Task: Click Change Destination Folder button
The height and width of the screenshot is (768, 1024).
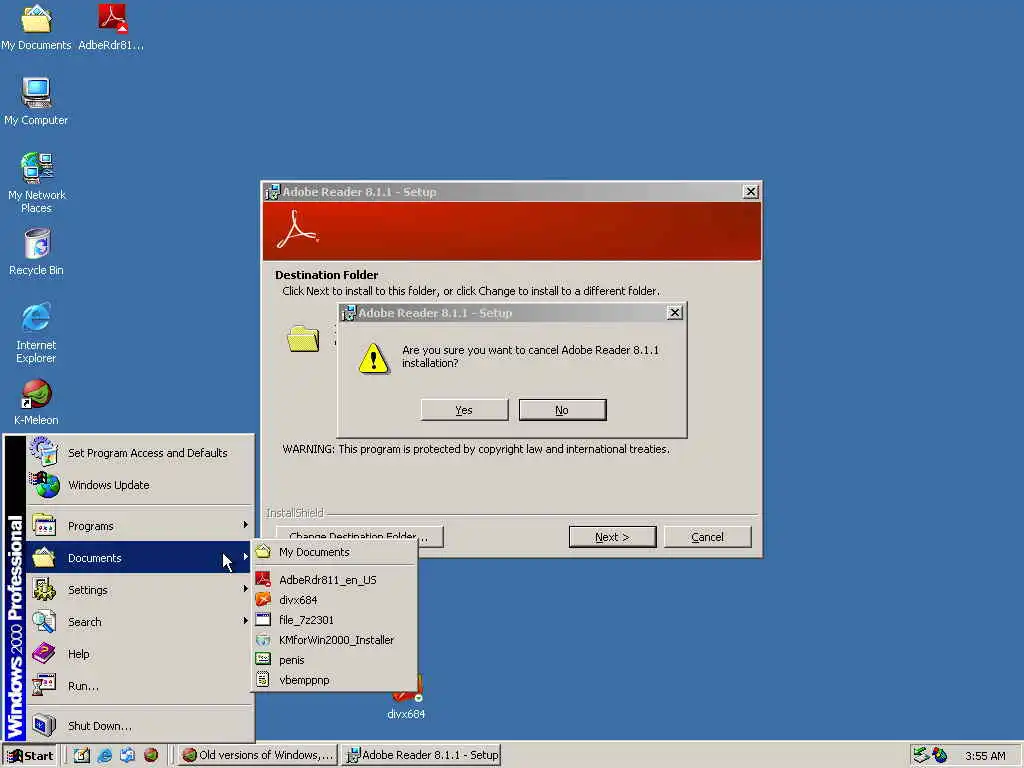Action: [x=360, y=537]
